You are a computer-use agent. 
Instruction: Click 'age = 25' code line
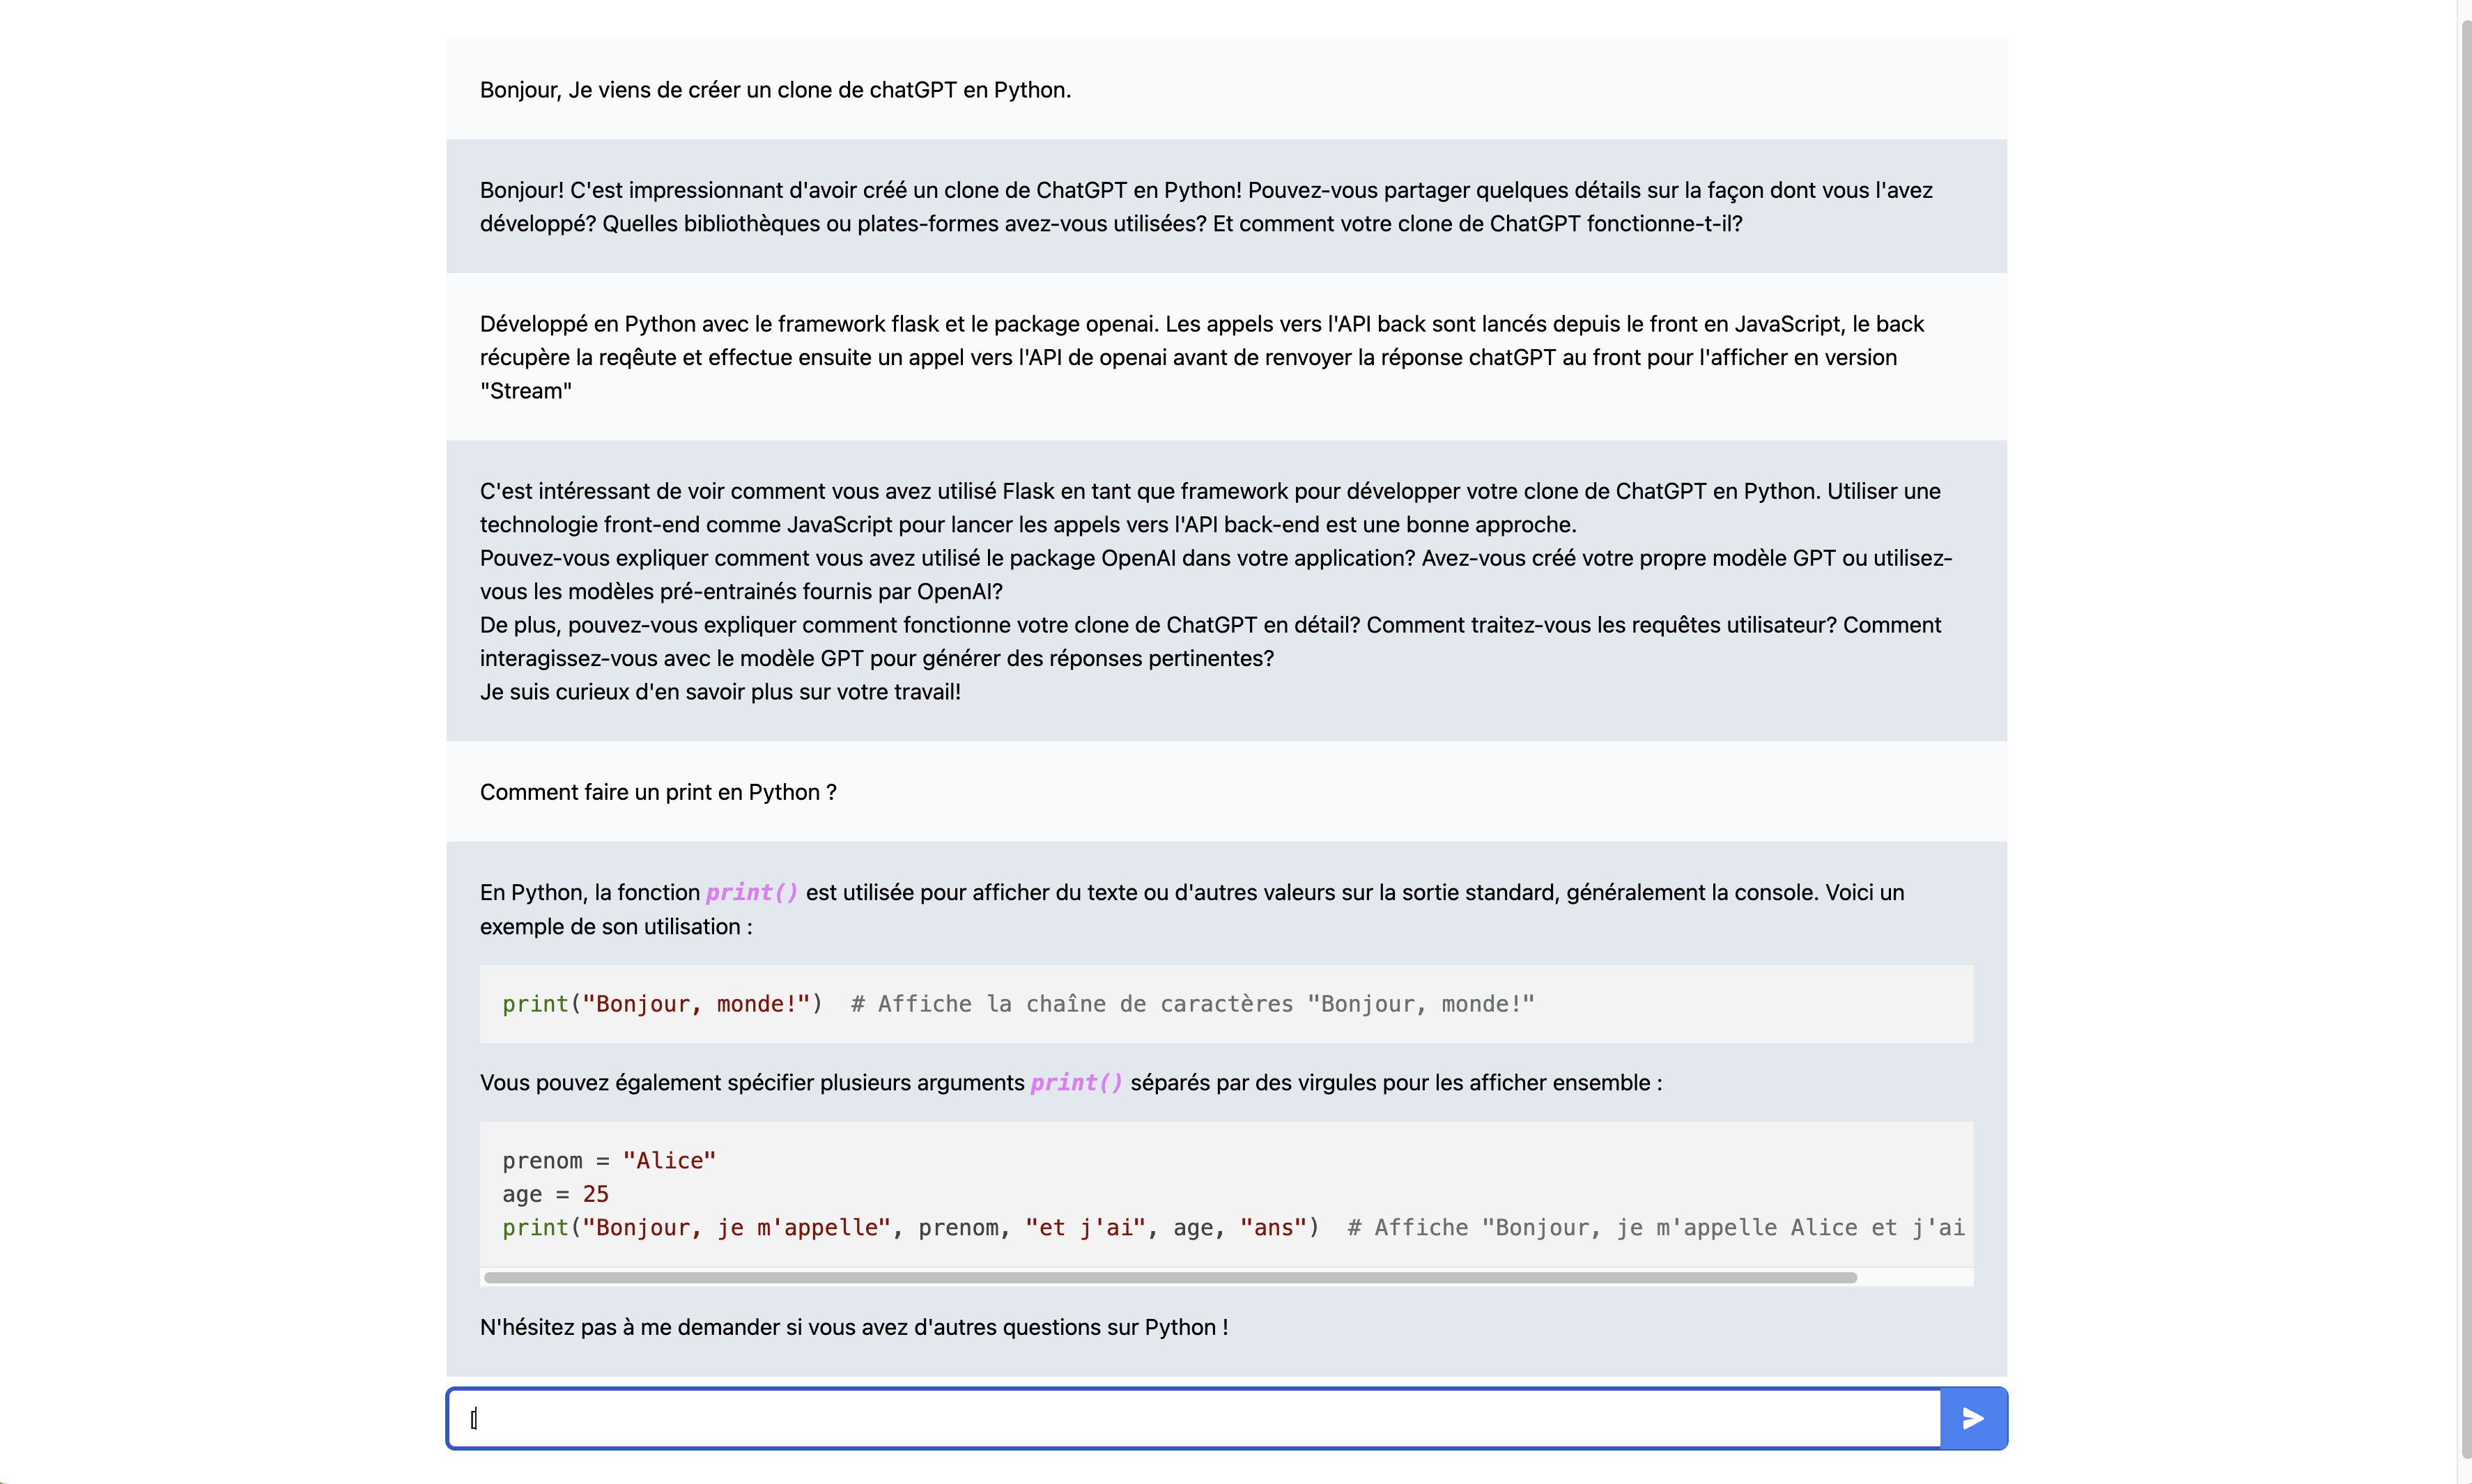[x=555, y=1194]
